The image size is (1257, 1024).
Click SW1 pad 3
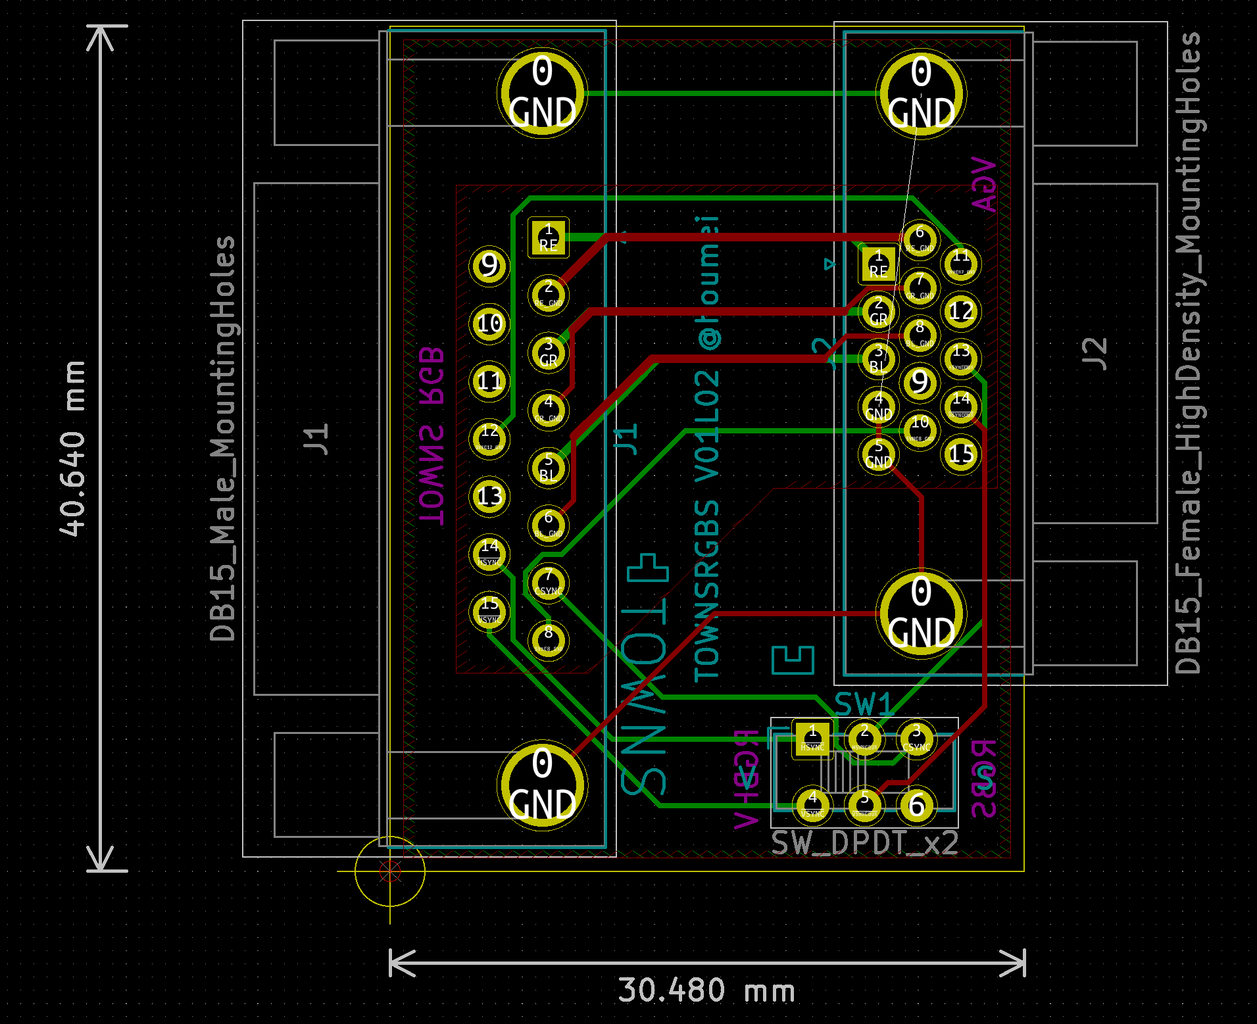(915, 739)
